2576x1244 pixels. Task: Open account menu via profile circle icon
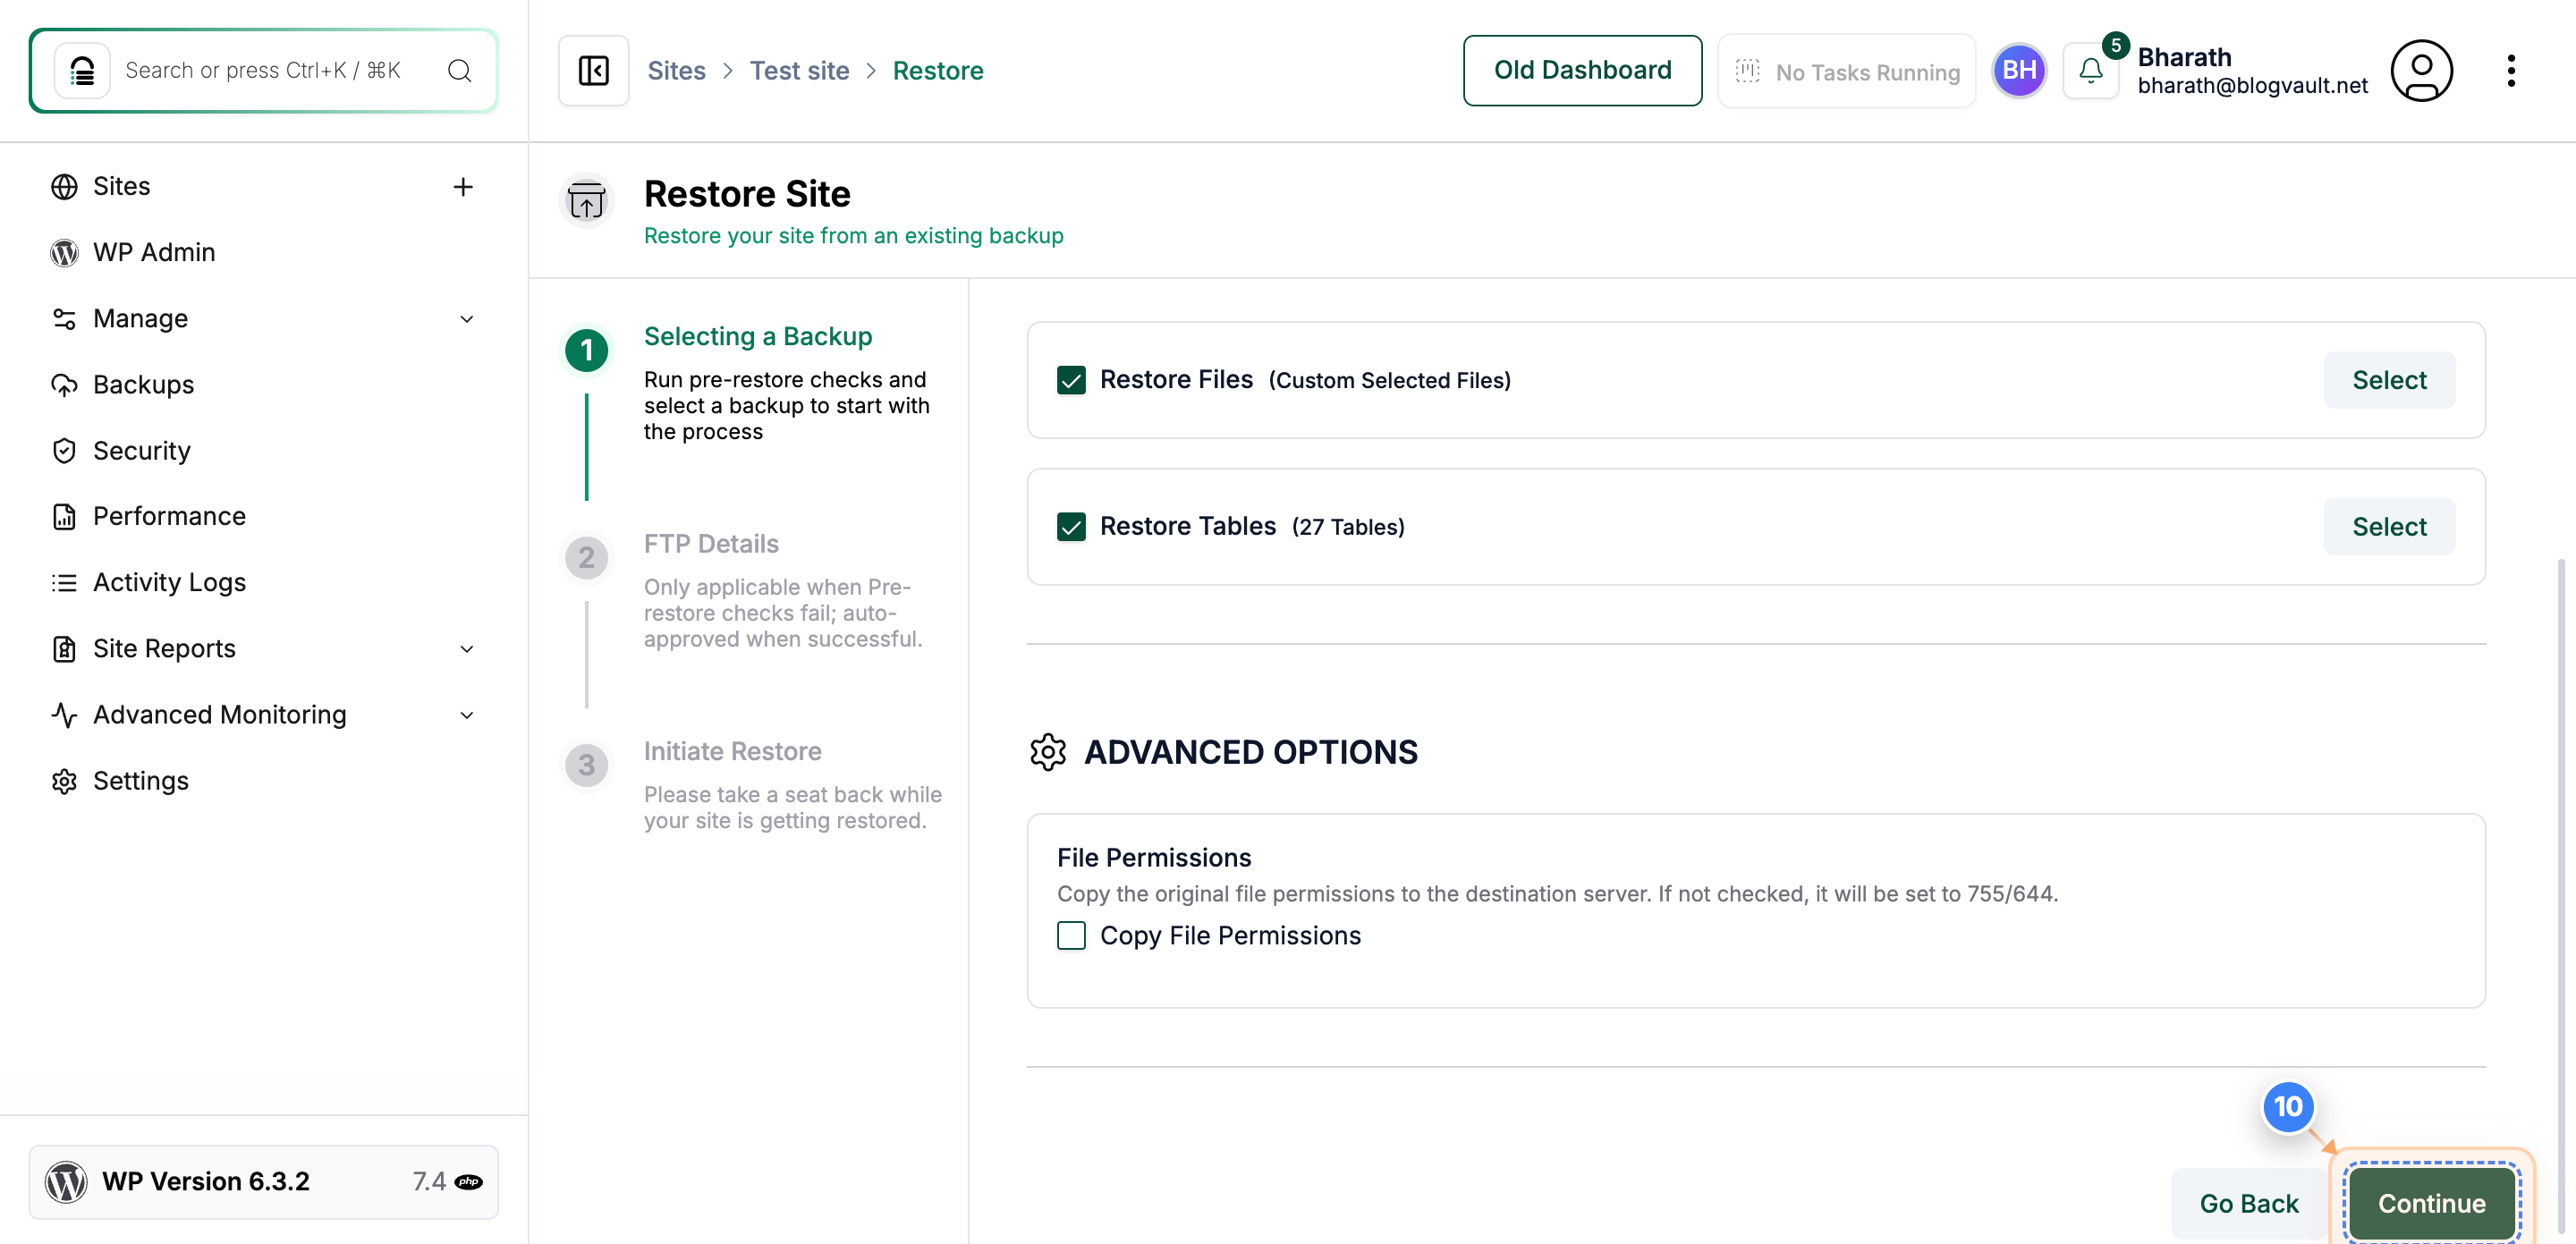coord(2422,70)
